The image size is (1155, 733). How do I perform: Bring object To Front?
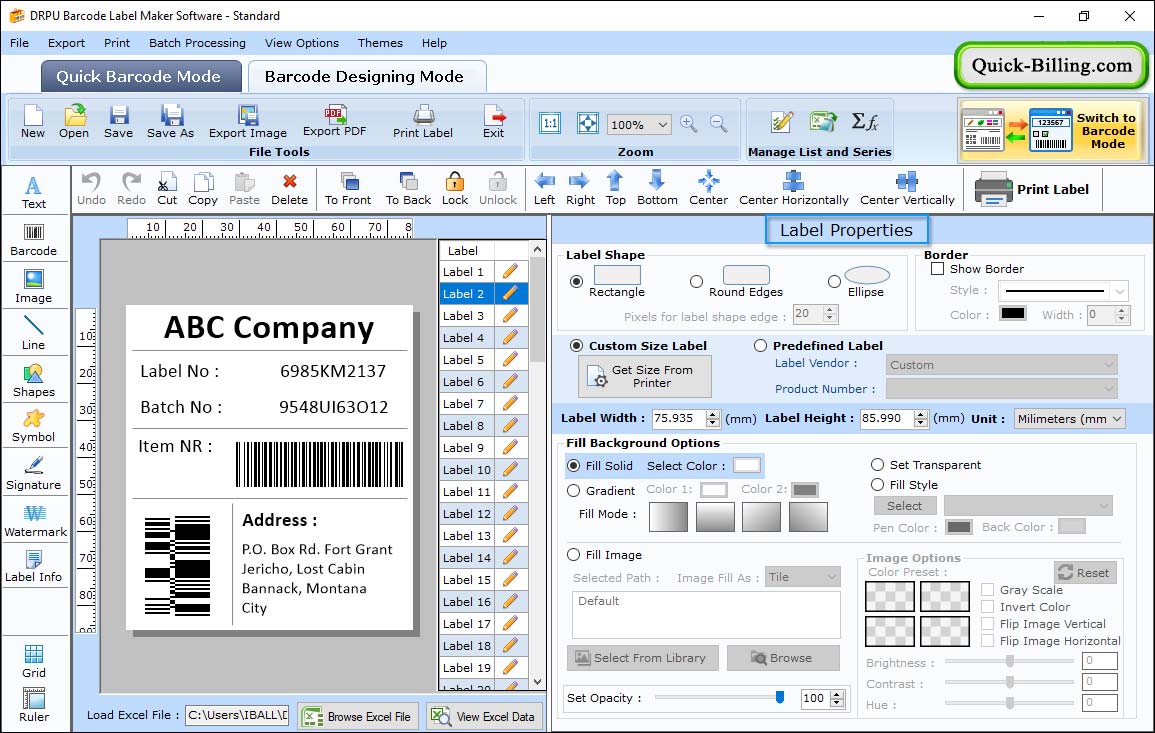(x=348, y=189)
